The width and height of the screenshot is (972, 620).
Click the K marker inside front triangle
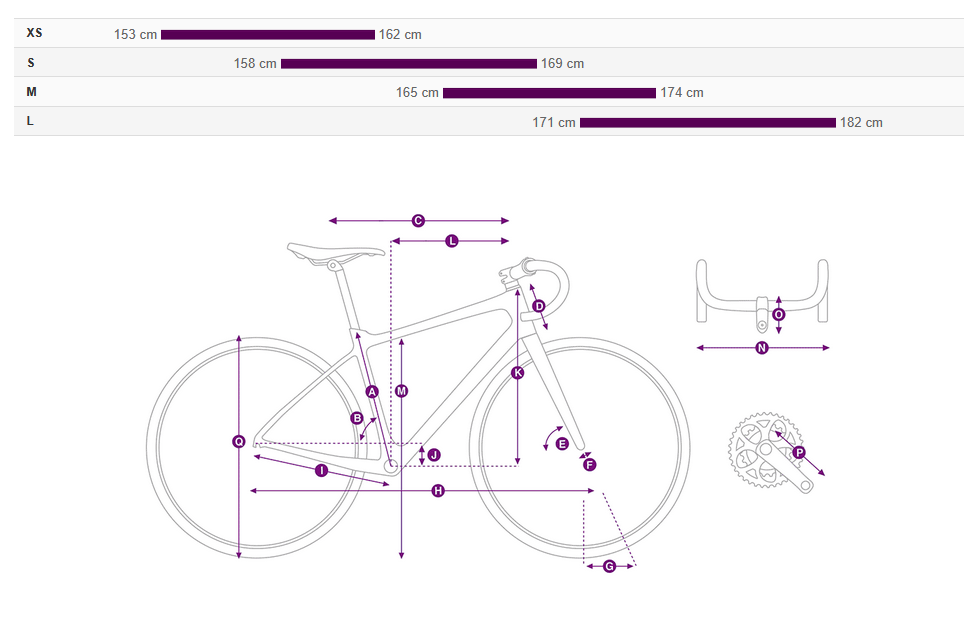coord(517,373)
